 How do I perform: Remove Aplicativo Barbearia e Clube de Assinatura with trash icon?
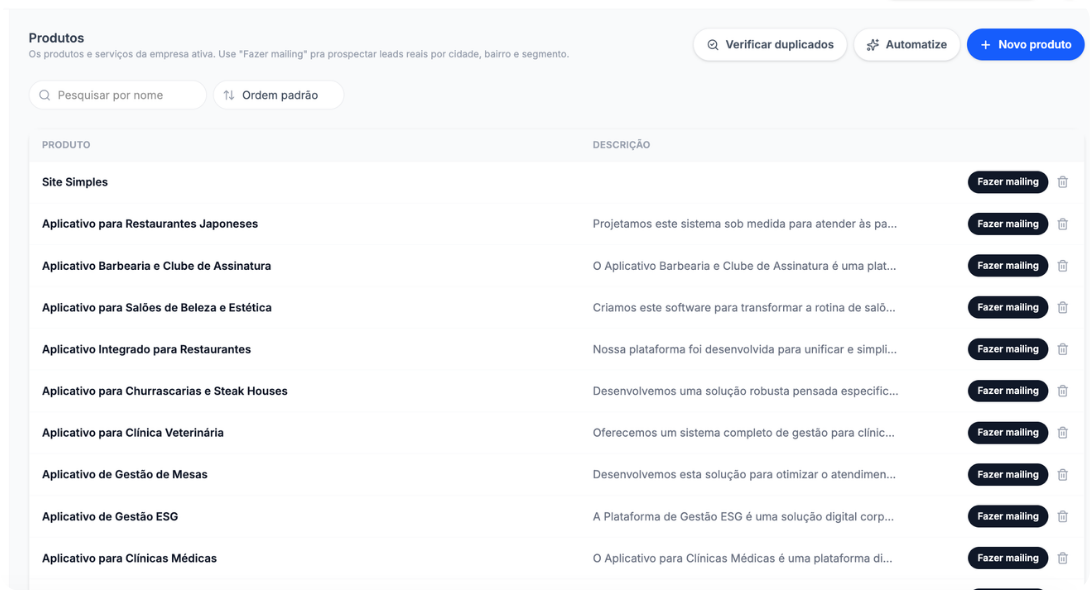pos(1062,265)
